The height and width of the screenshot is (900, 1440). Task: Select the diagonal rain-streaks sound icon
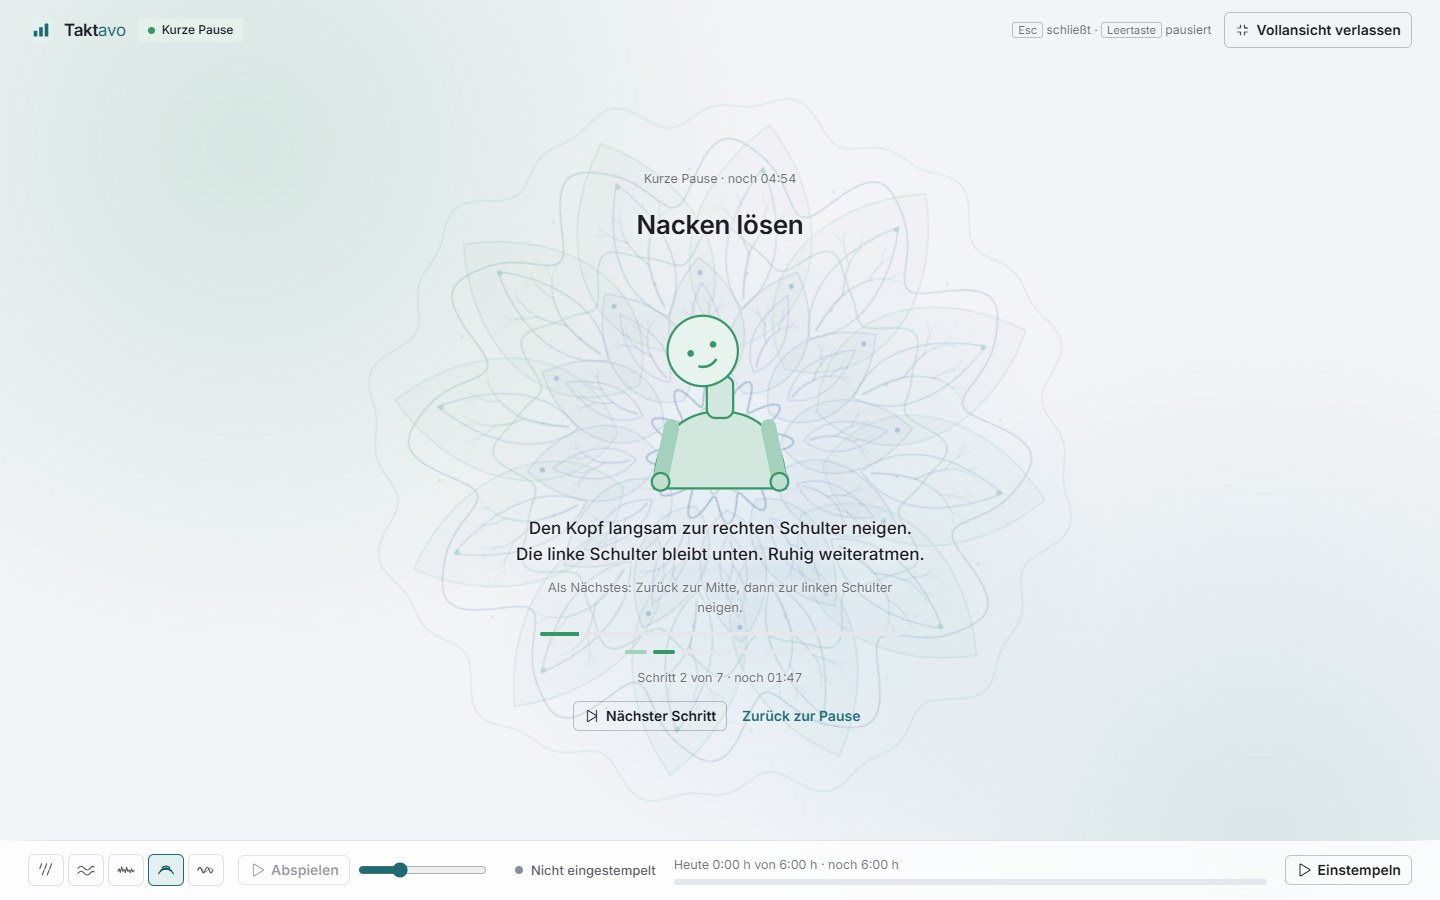pyautogui.click(x=46, y=870)
